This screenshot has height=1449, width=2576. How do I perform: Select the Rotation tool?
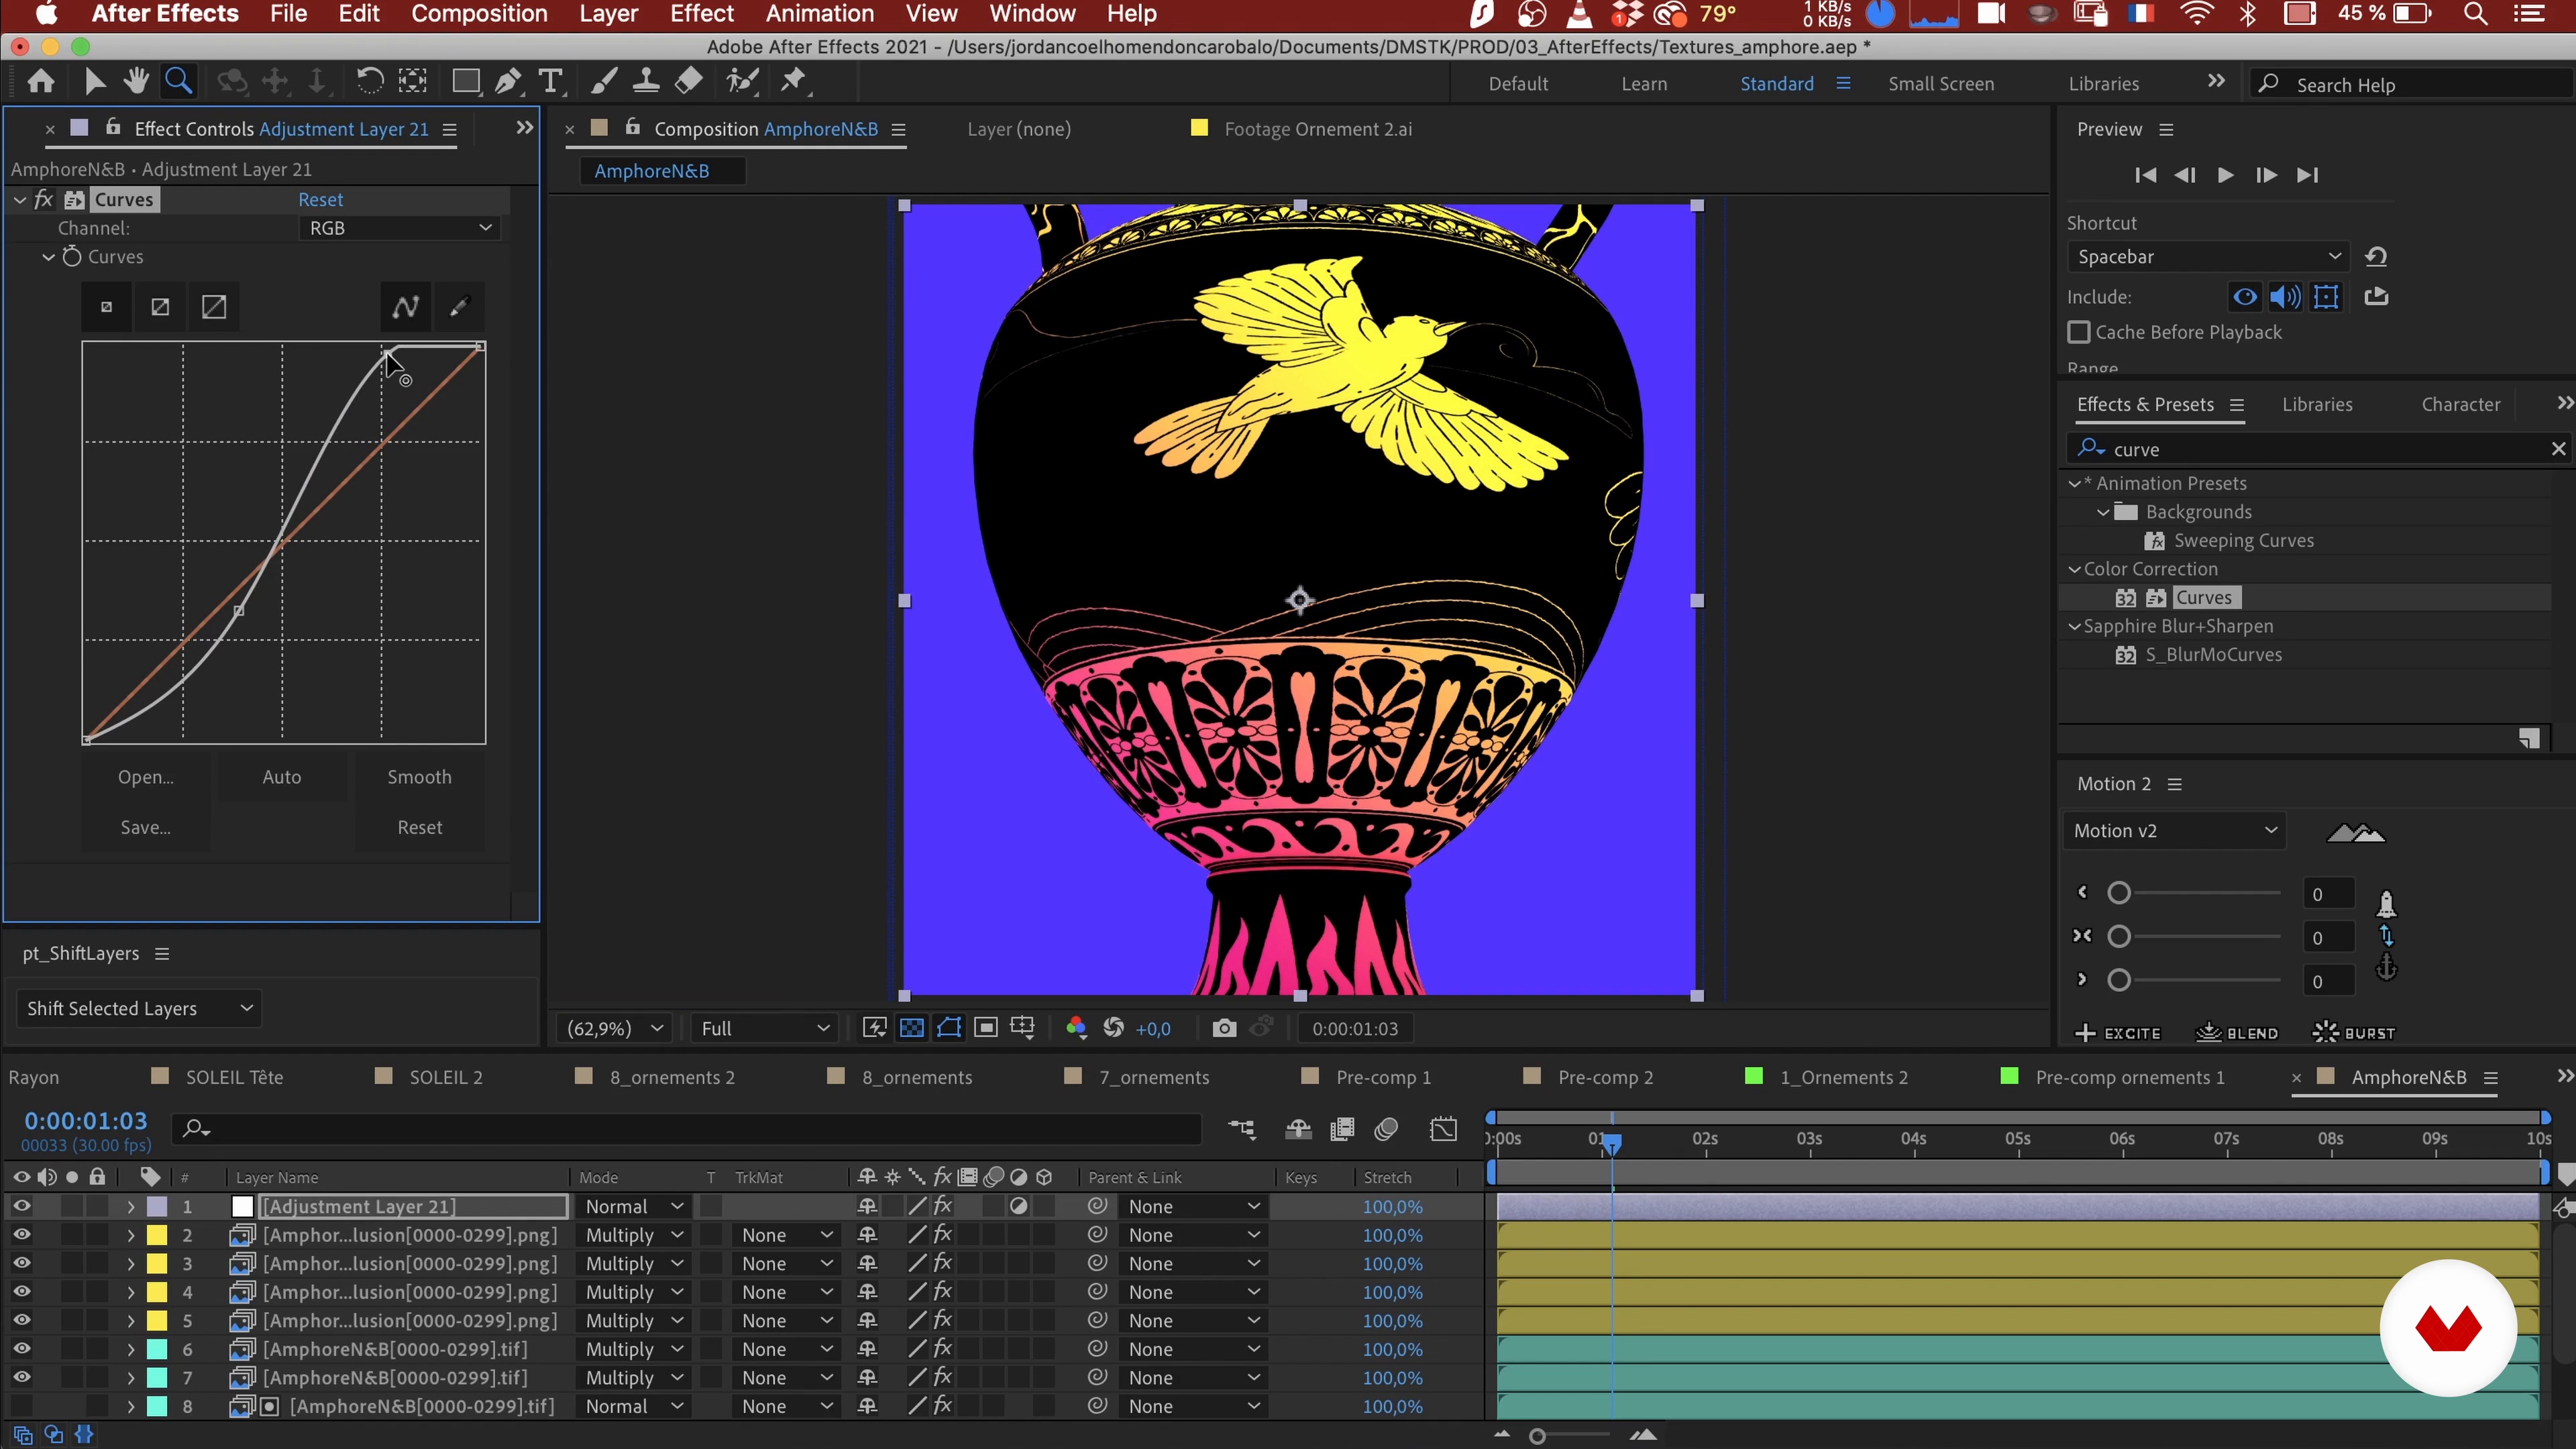click(369, 82)
